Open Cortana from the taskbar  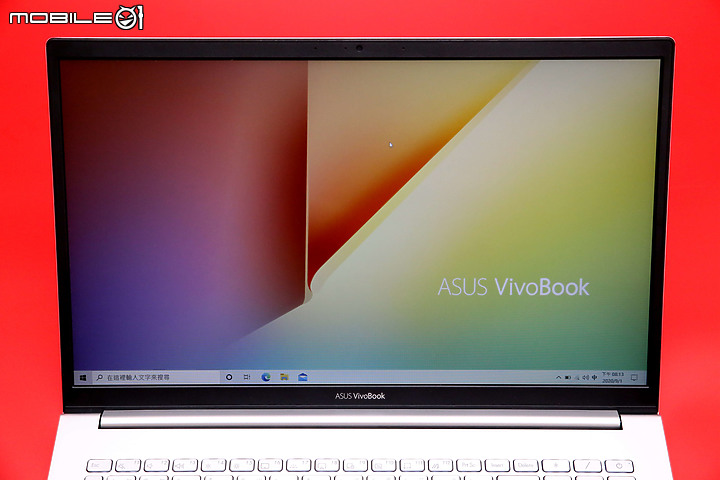pyautogui.click(x=229, y=377)
